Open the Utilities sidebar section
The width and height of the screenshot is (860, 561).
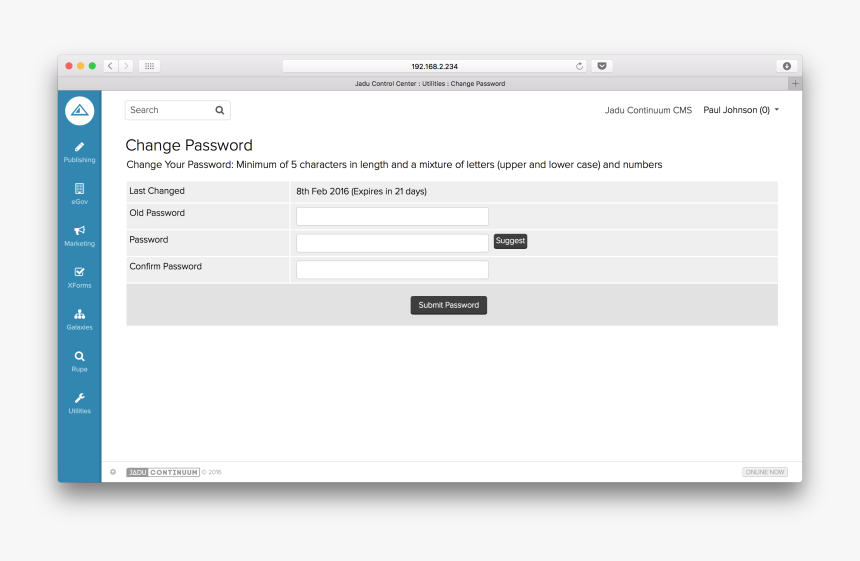click(80, 404)
